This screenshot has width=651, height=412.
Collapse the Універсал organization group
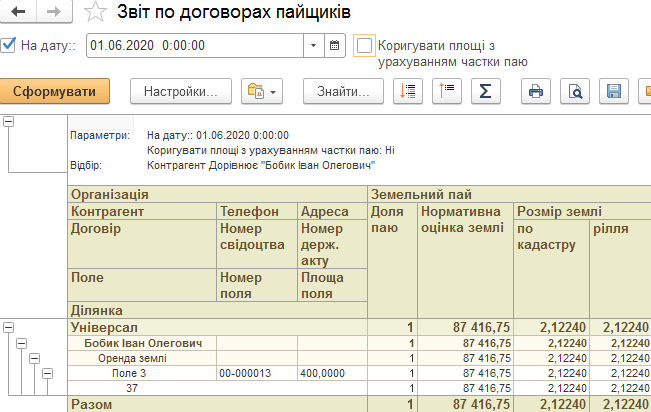[8, 327]
